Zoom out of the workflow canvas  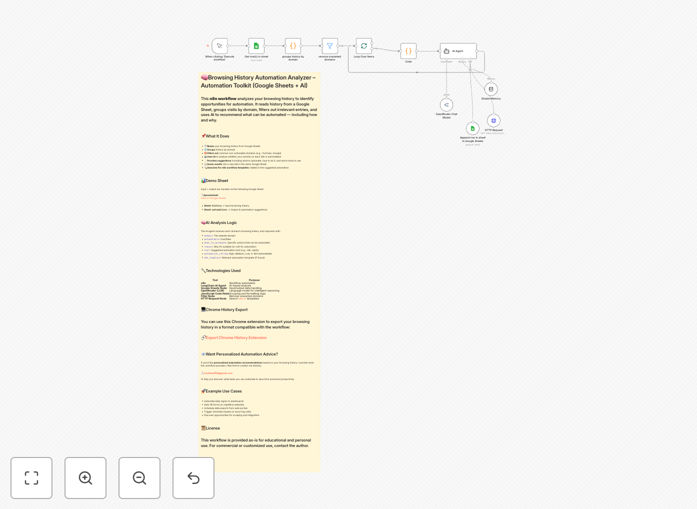(139, 478)
